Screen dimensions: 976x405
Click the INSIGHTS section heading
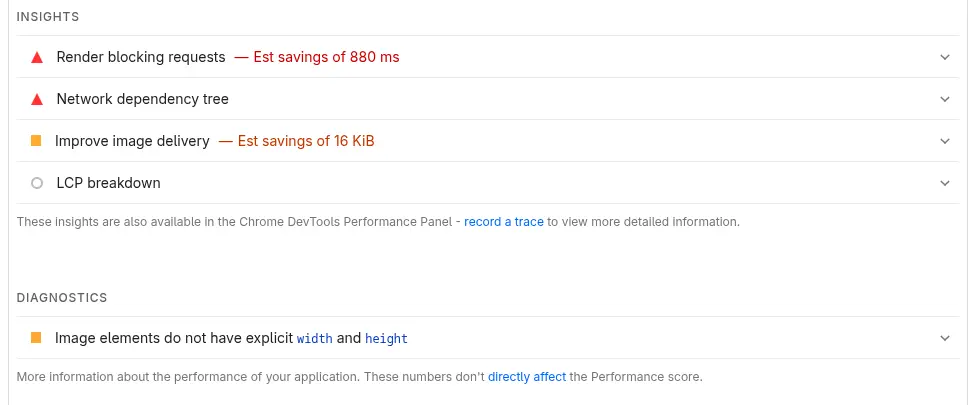[48, 17]
